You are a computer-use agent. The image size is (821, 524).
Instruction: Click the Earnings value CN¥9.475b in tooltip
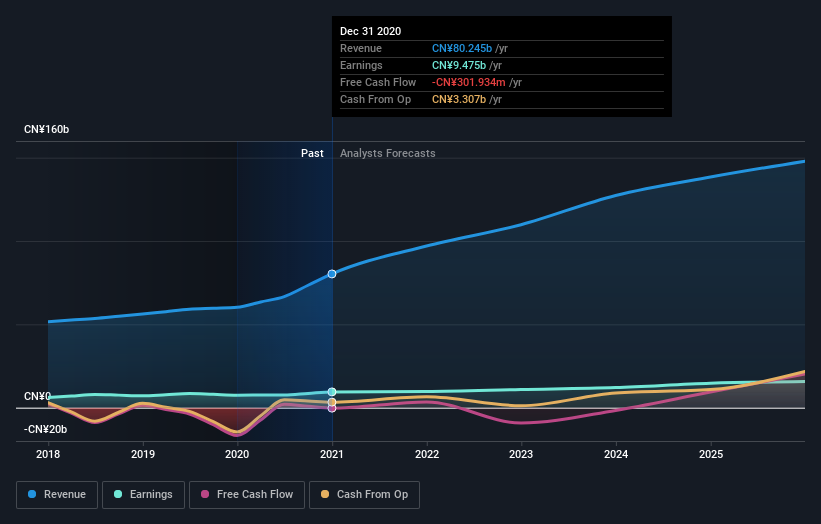pos(459,65)
